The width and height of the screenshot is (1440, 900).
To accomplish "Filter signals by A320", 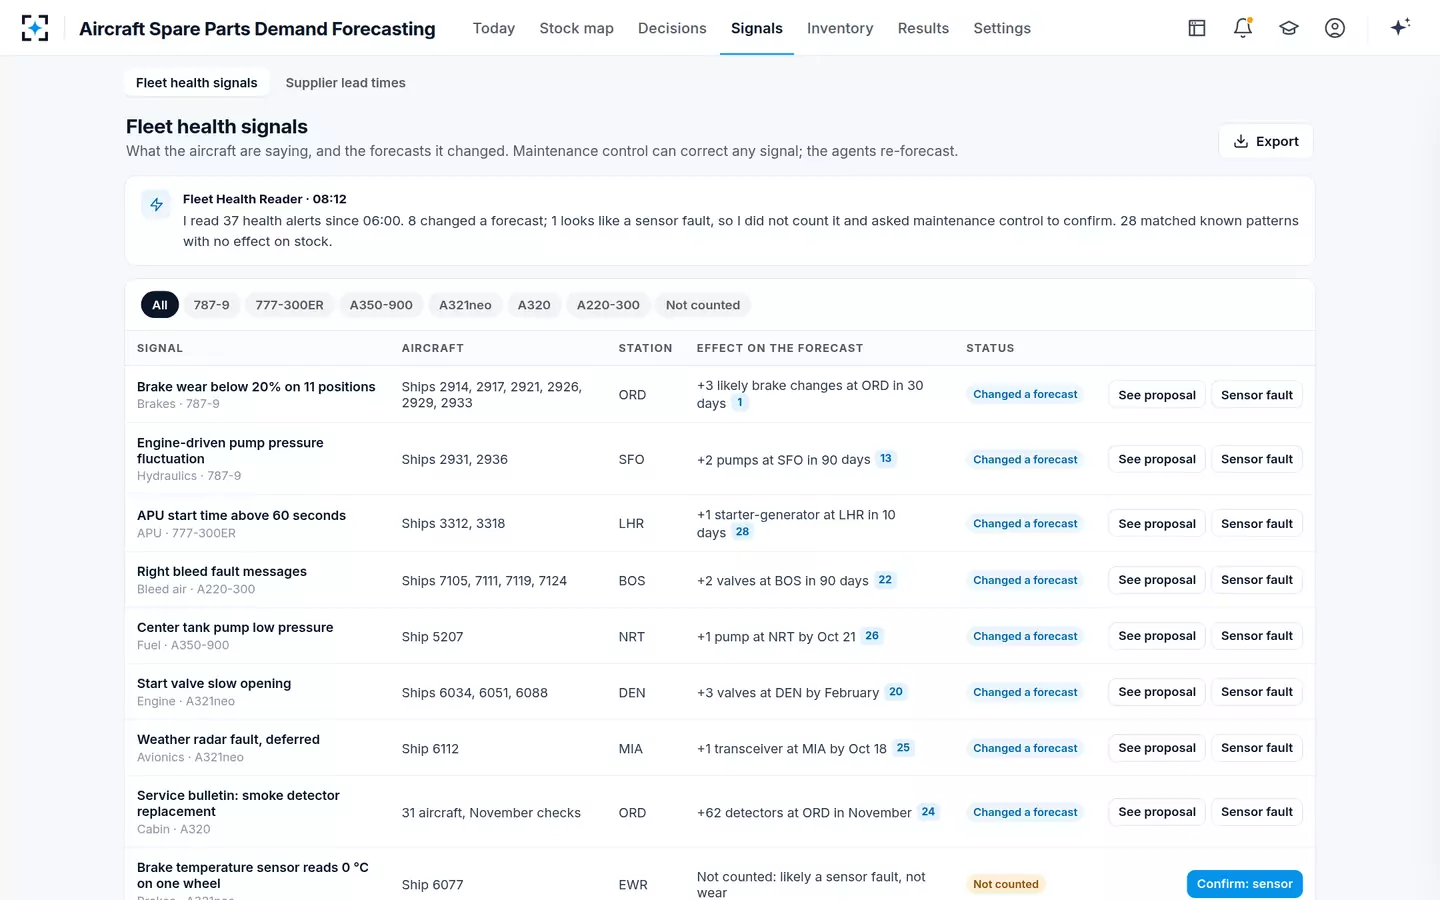I will click(x=534, y=305).
